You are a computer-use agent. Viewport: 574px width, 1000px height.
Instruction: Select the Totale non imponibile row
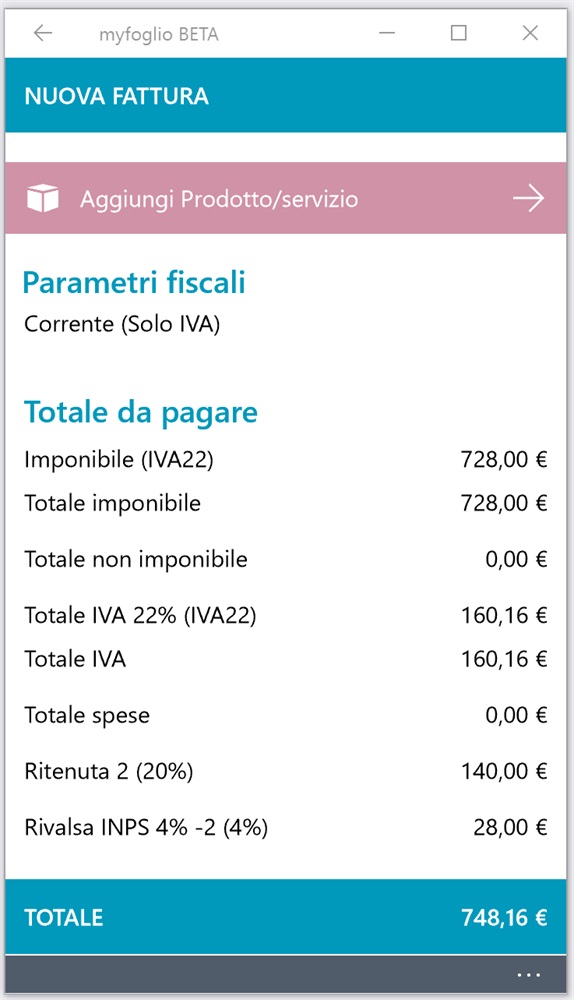(286, 559)
